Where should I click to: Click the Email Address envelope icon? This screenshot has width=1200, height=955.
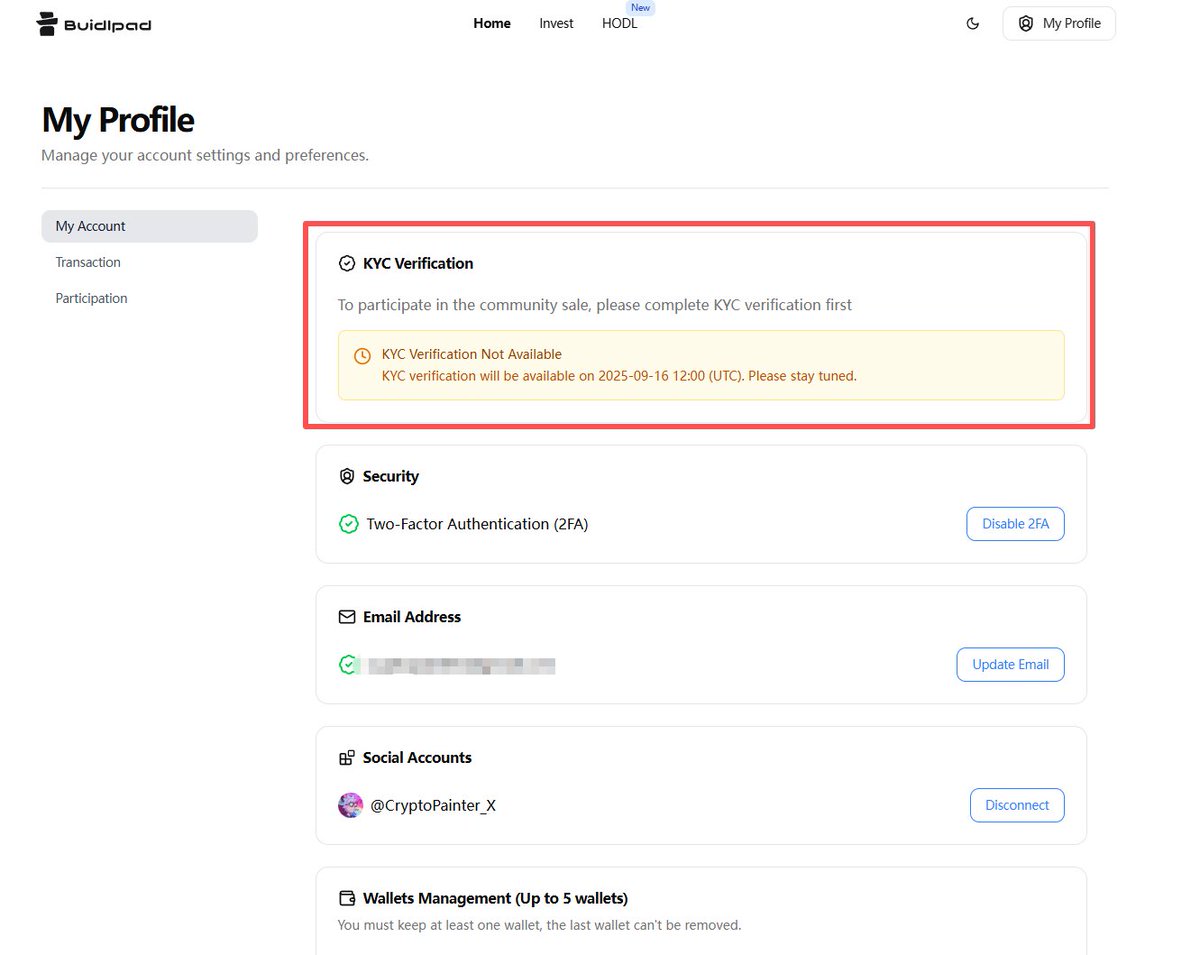tap(347, 617)
